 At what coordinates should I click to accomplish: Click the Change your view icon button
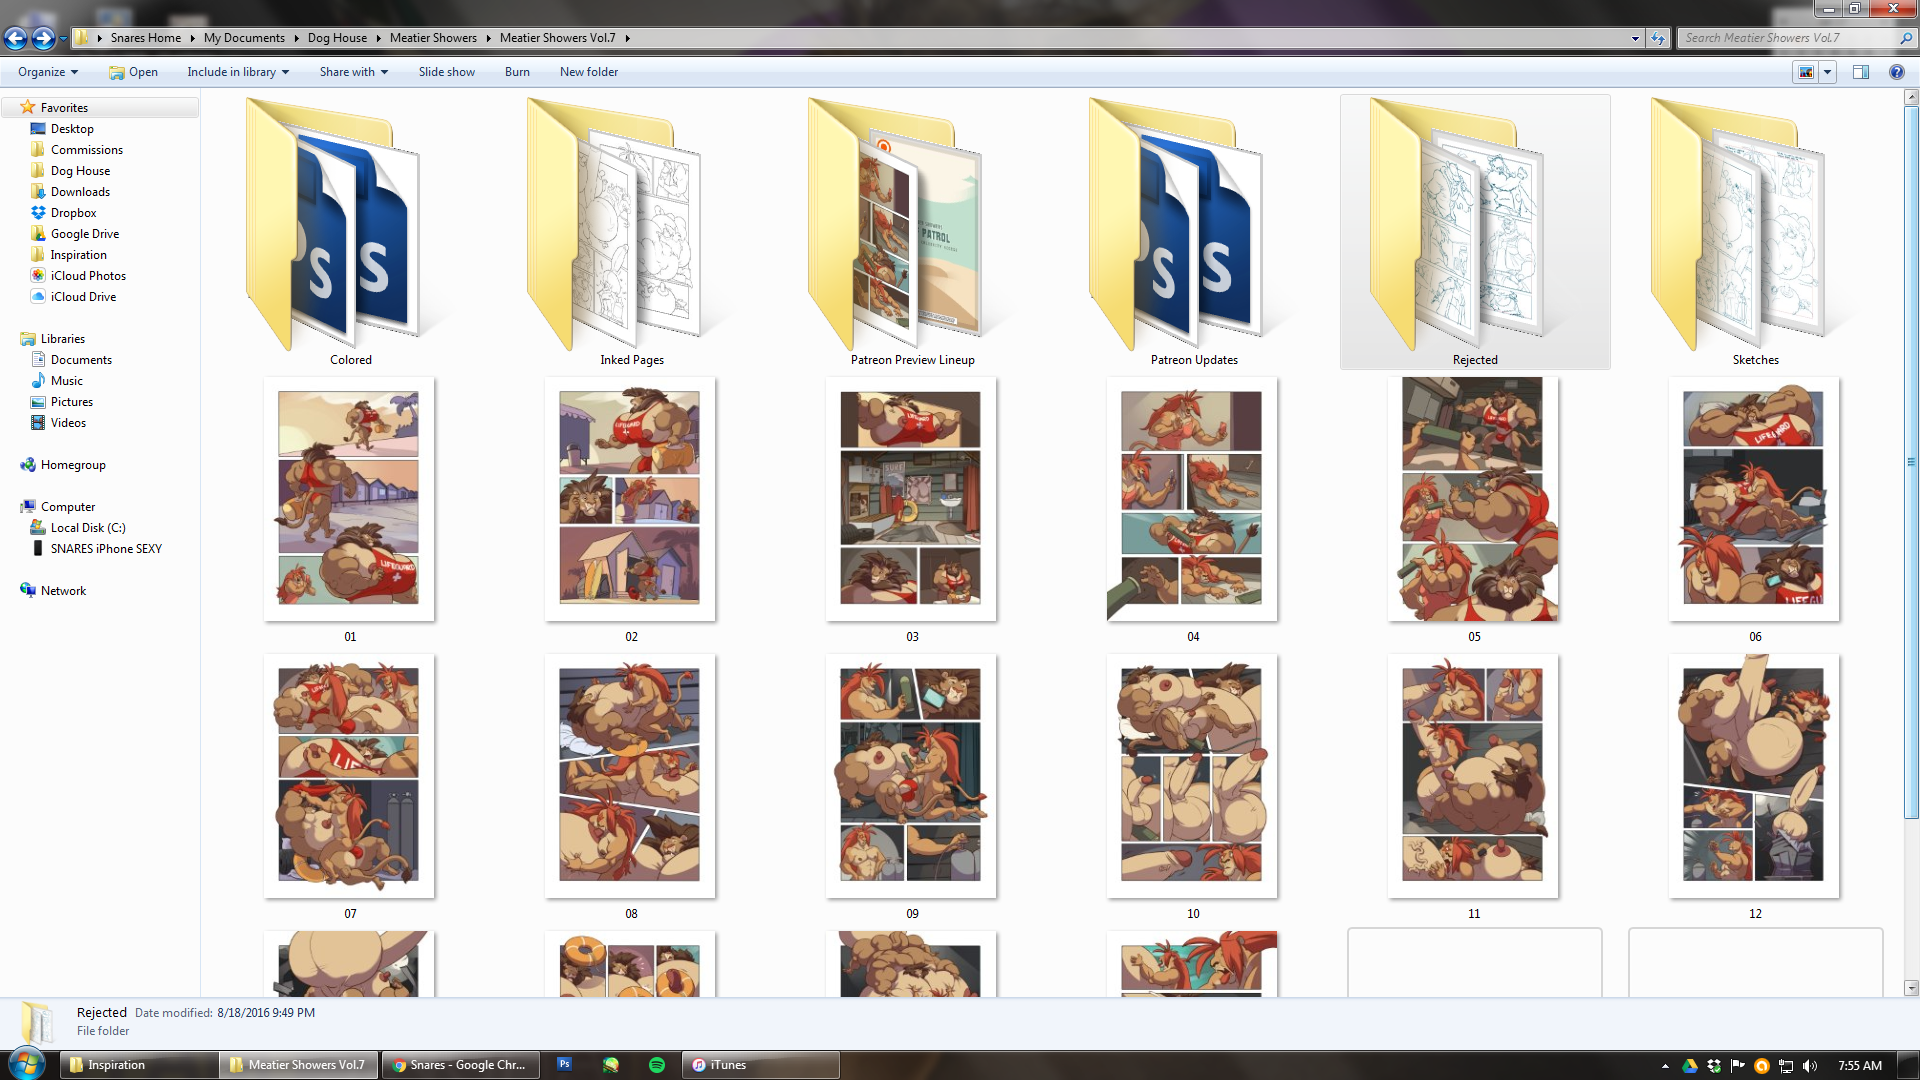point(1806,72)
